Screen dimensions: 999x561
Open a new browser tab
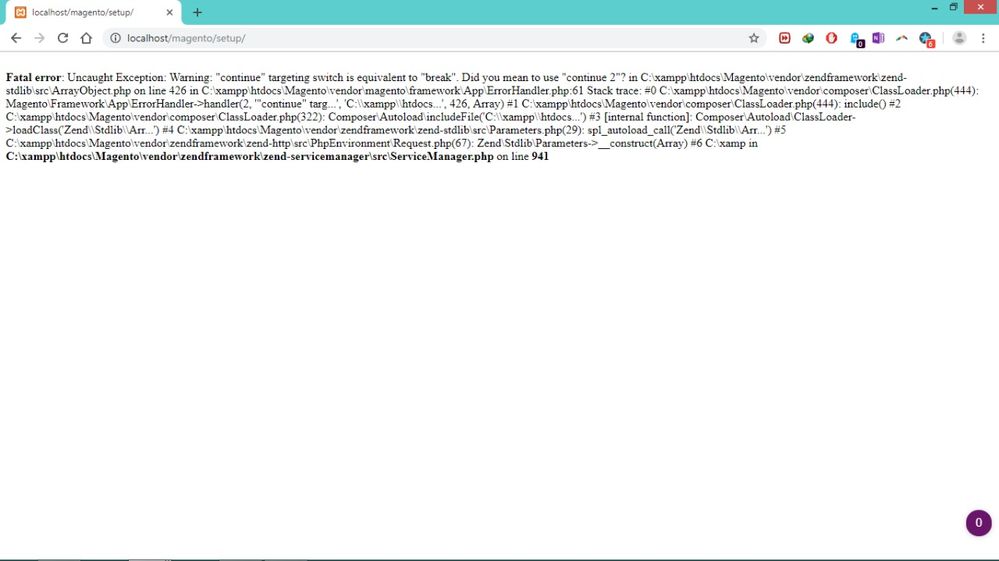197,12
